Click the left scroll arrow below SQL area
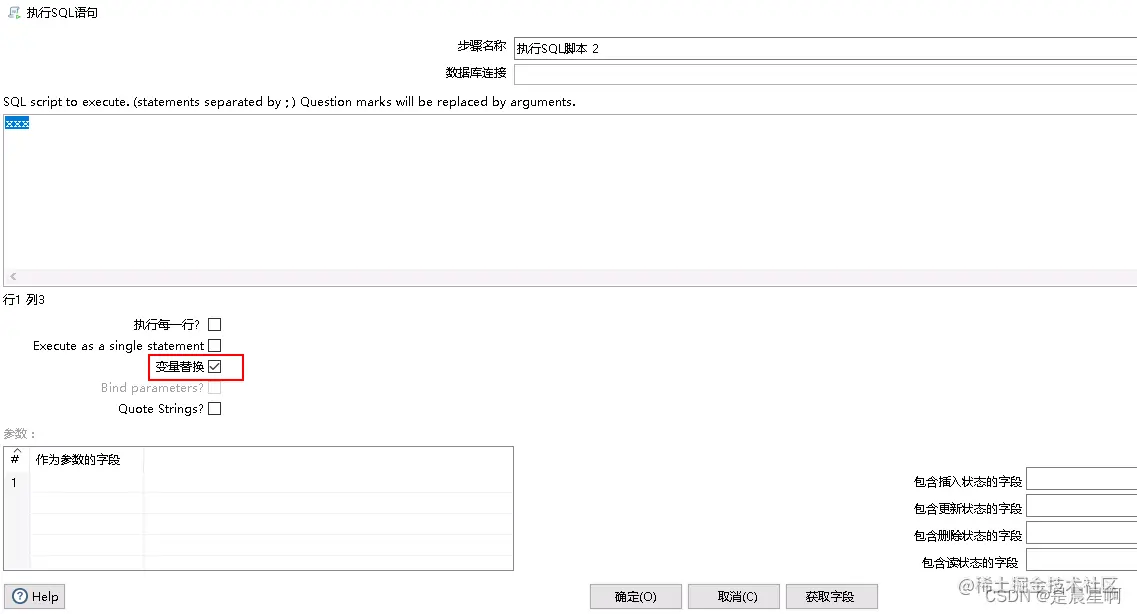Screen dimensions: 1137x614 pos(10,276)
